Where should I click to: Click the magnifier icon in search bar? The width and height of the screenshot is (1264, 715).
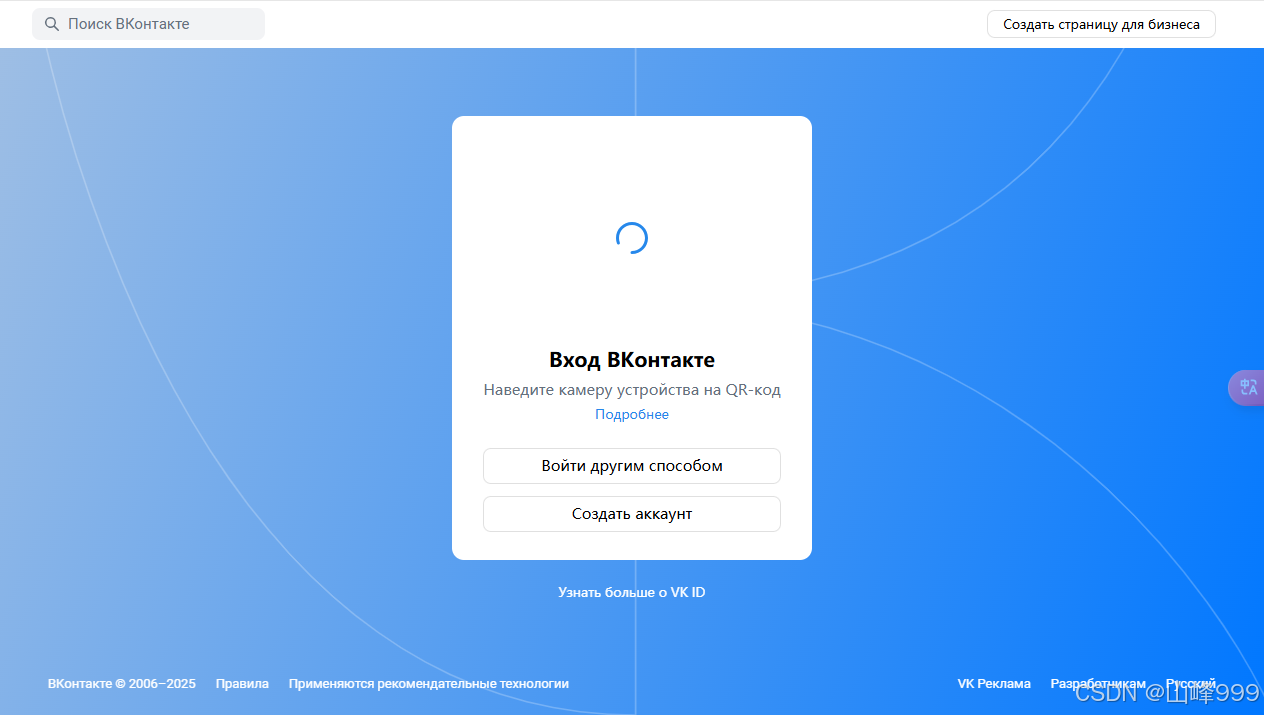point(52,24)
